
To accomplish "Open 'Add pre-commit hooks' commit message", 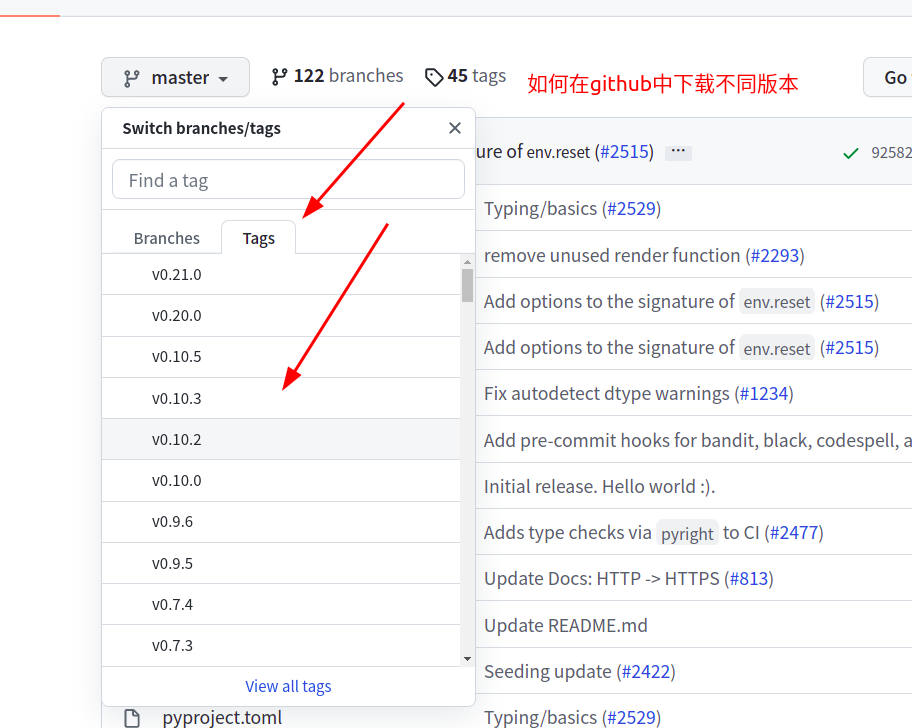I will pyautogui.click(x=697, y=440).
